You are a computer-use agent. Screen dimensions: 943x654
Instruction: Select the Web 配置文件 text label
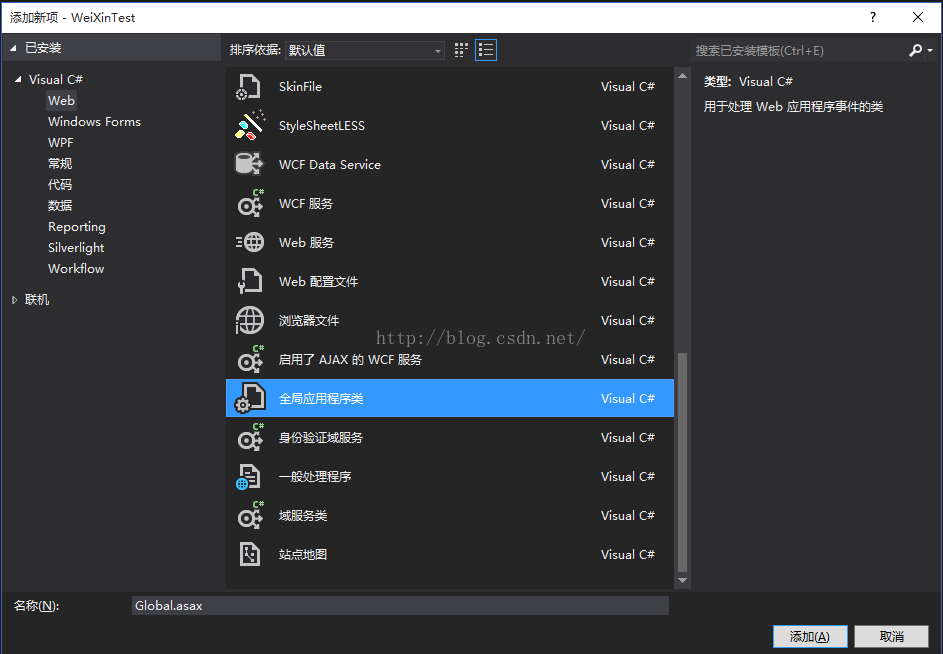[319, 282]
